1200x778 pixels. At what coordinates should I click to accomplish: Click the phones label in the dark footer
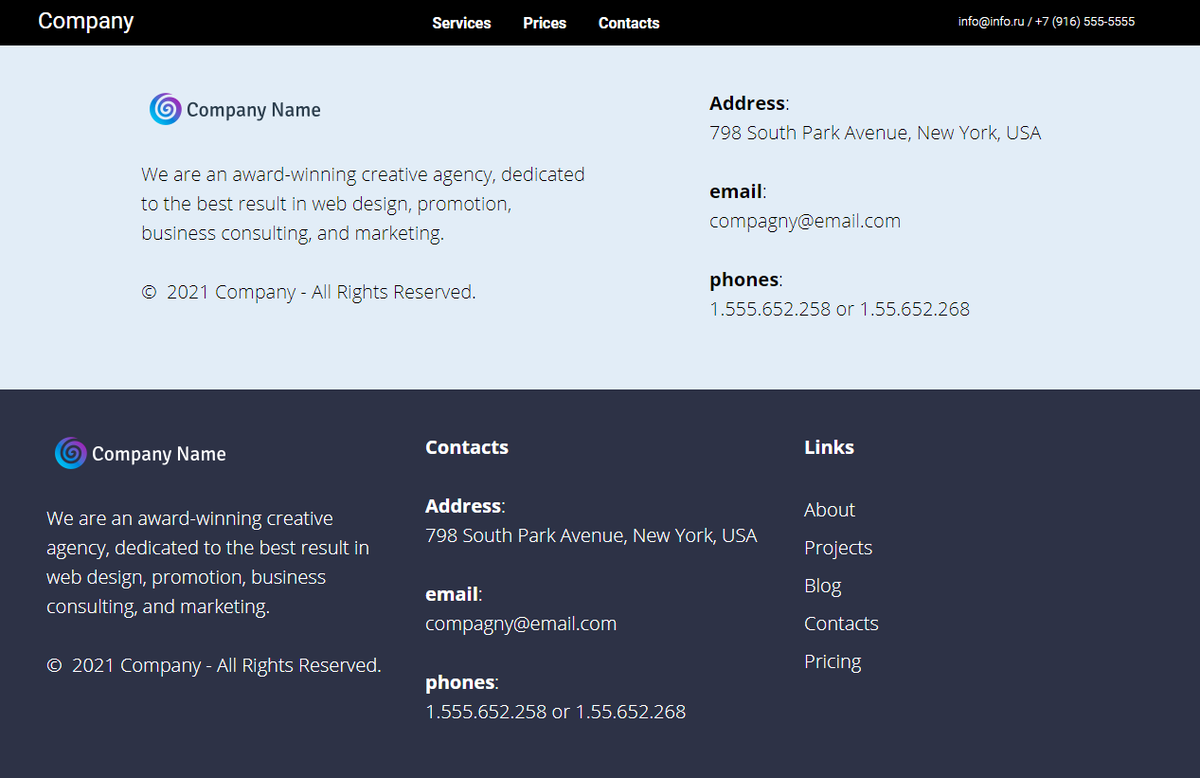(x=460, y=682)
